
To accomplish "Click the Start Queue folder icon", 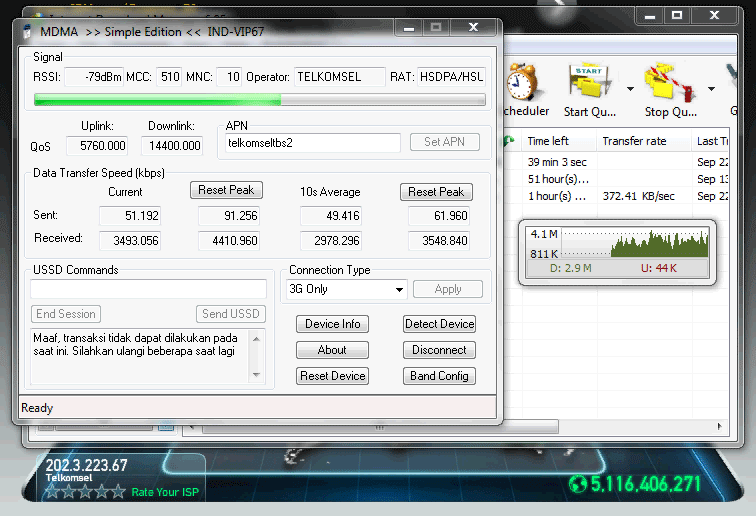I will (x=589, y=81).
